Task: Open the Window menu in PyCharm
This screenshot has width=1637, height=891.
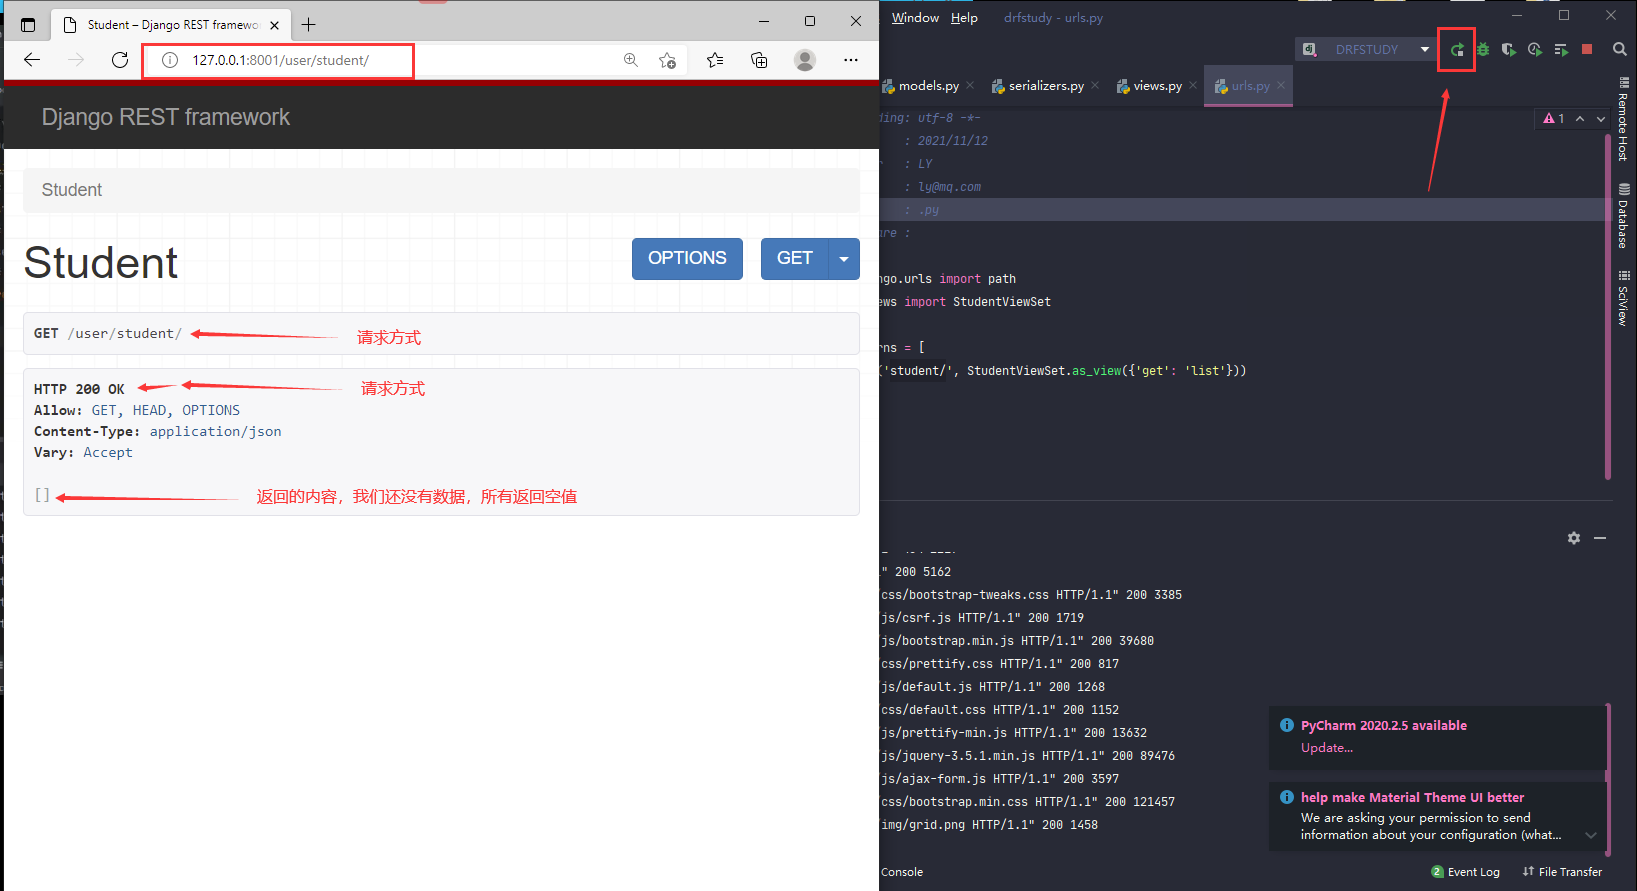Action: pyautogui.click(x=915, y=18)
